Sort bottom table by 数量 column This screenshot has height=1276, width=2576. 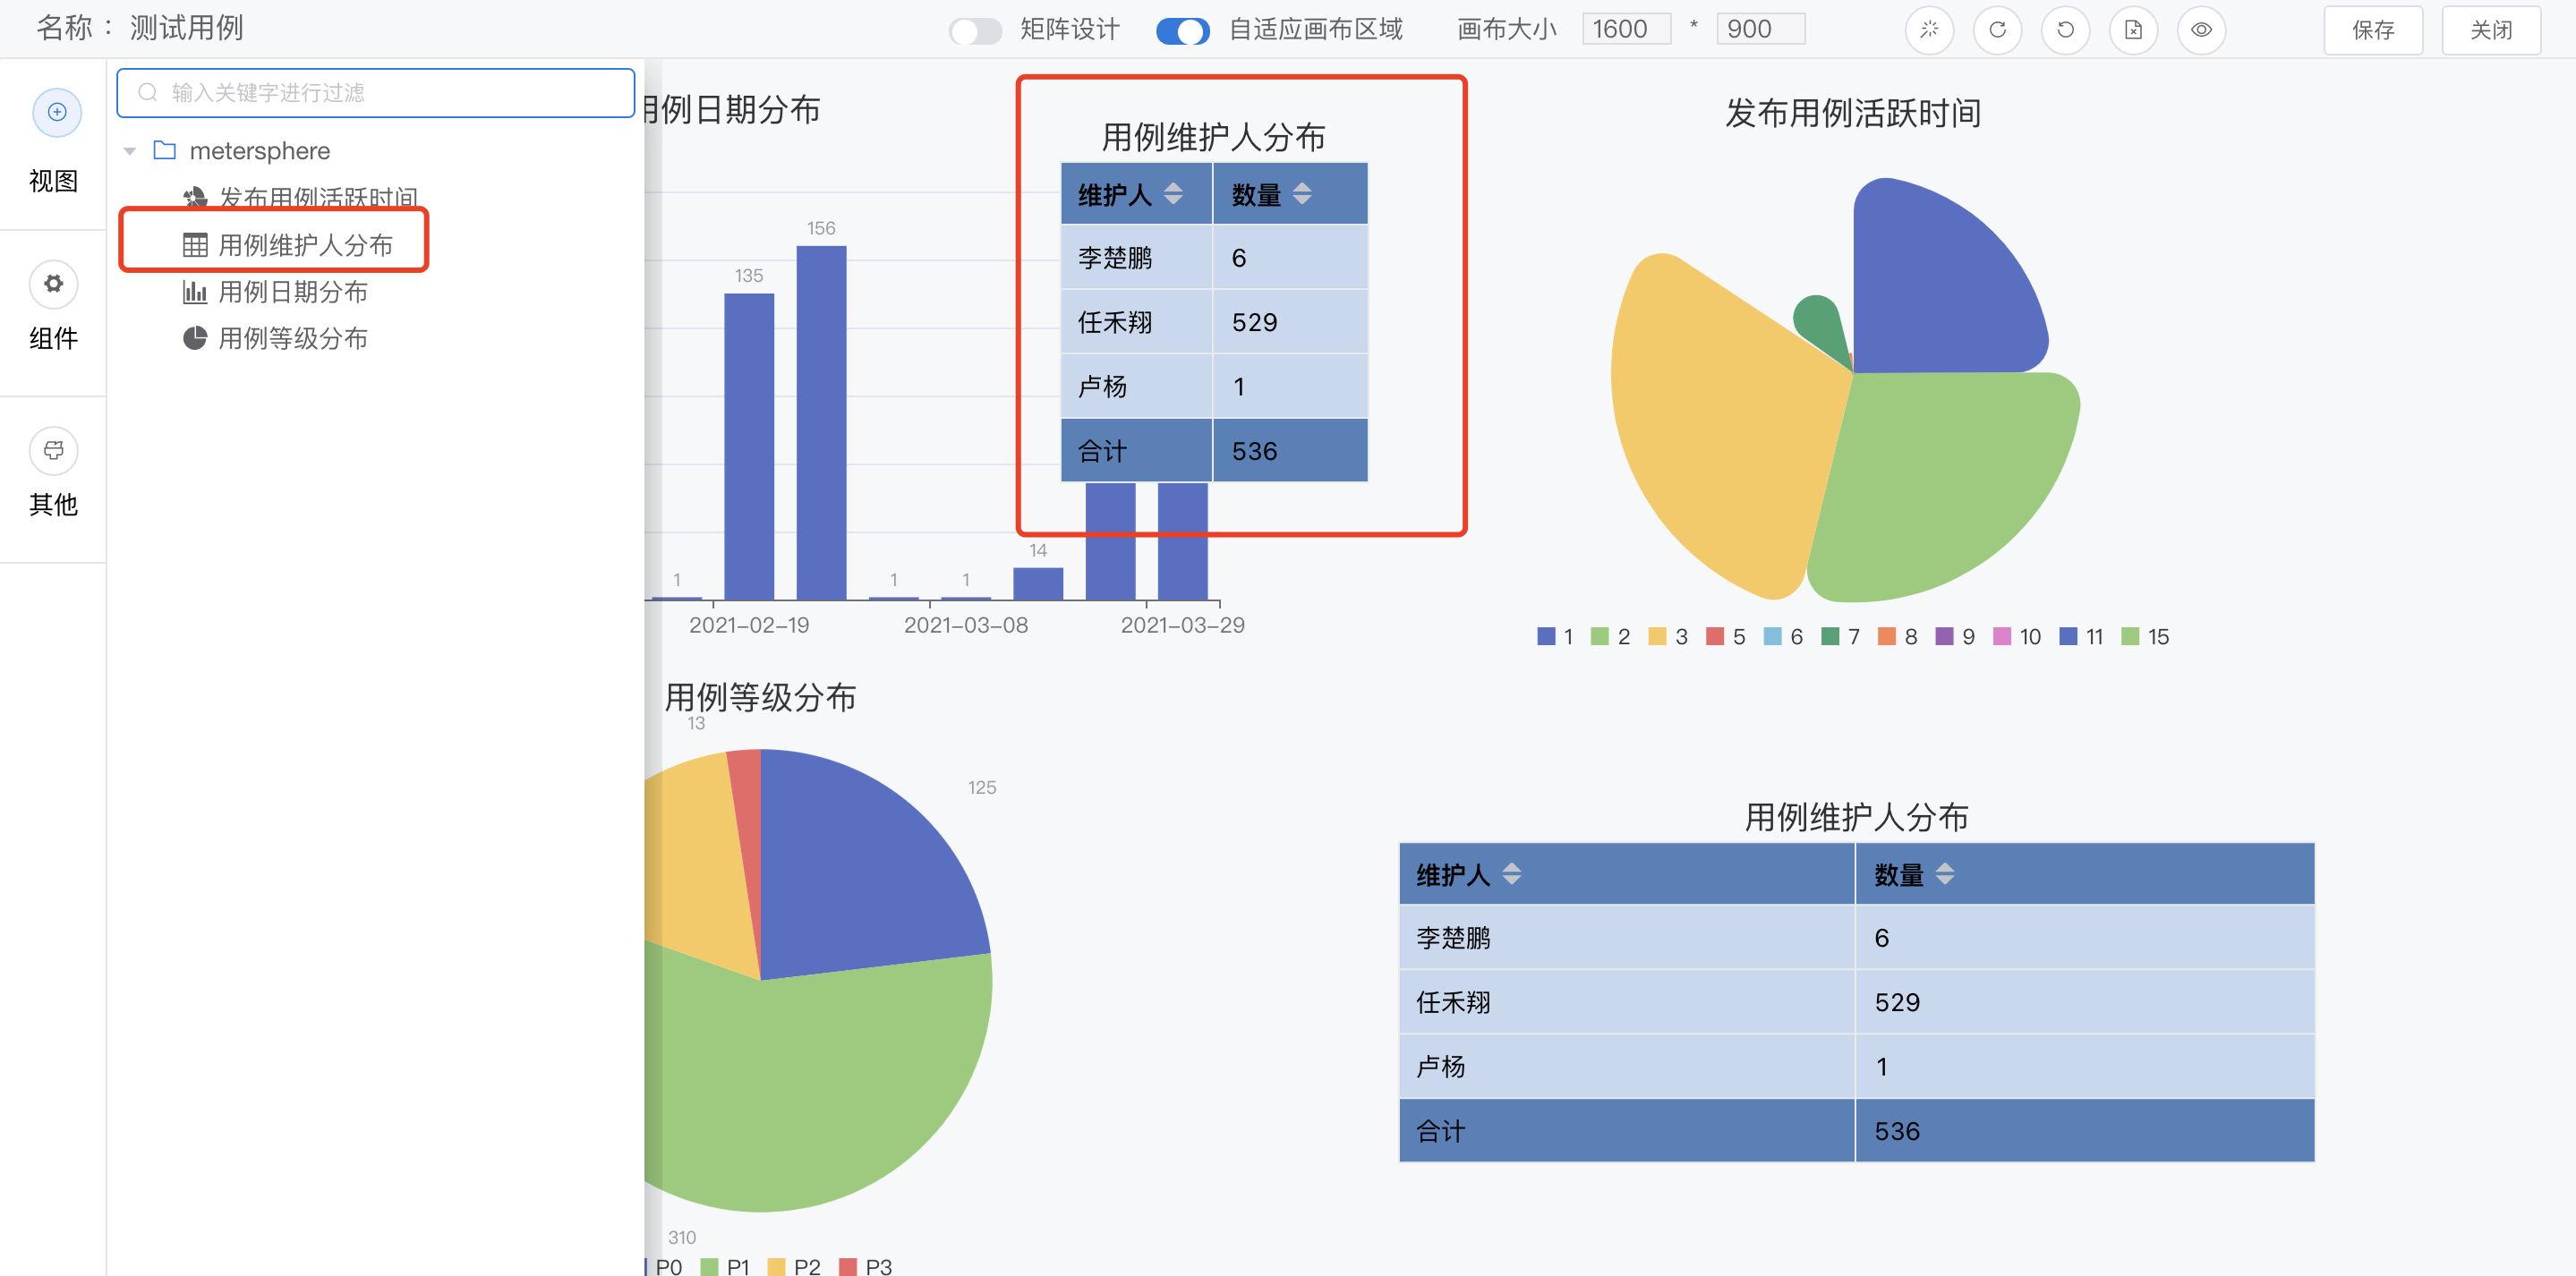coord(1944,874)
